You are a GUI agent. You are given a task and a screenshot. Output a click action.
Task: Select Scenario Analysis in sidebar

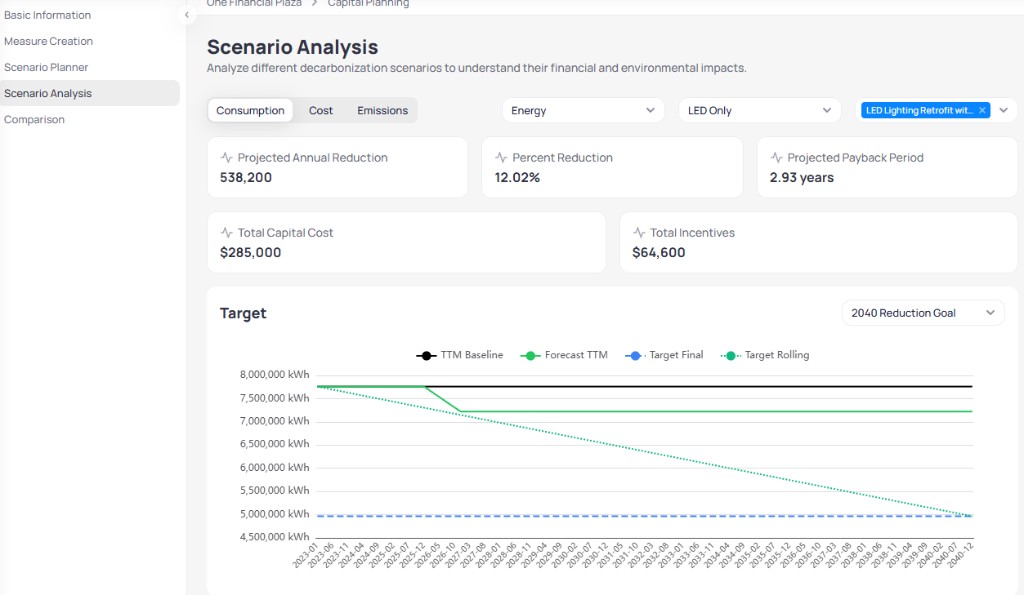click(89, 93)
